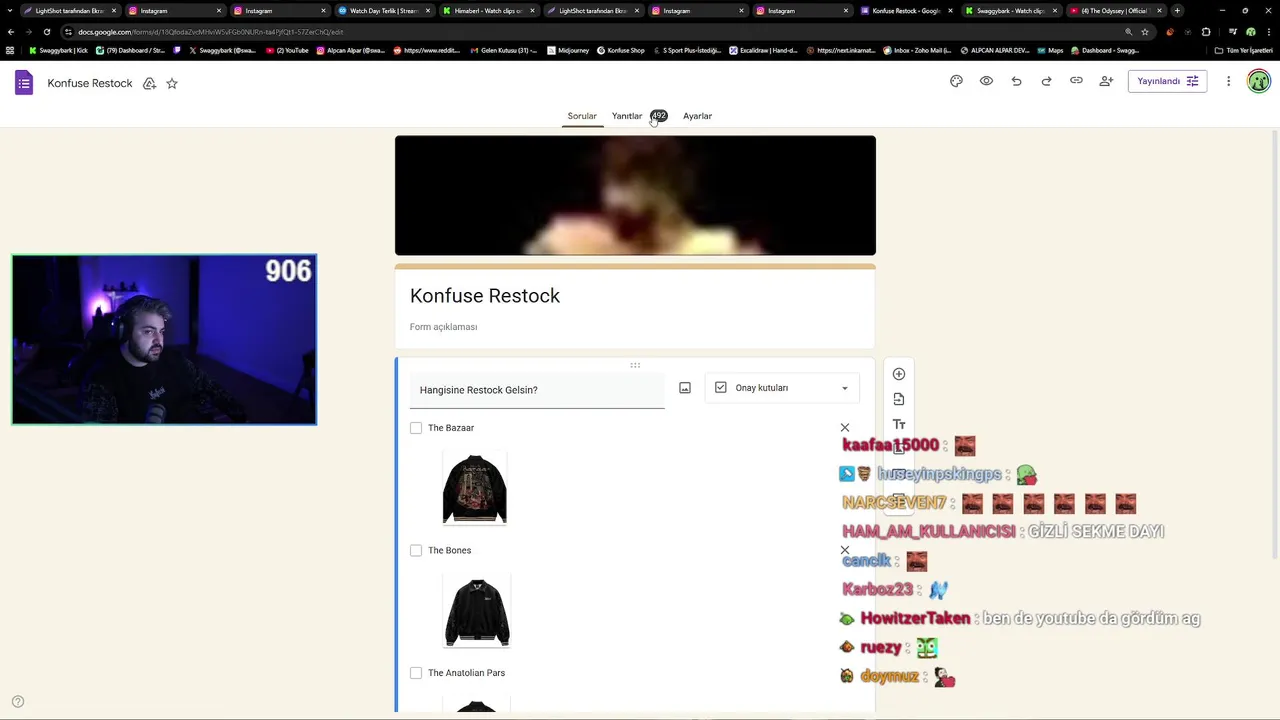
Task: Open the More options three-dot menu
Action: click(1228, 81)
